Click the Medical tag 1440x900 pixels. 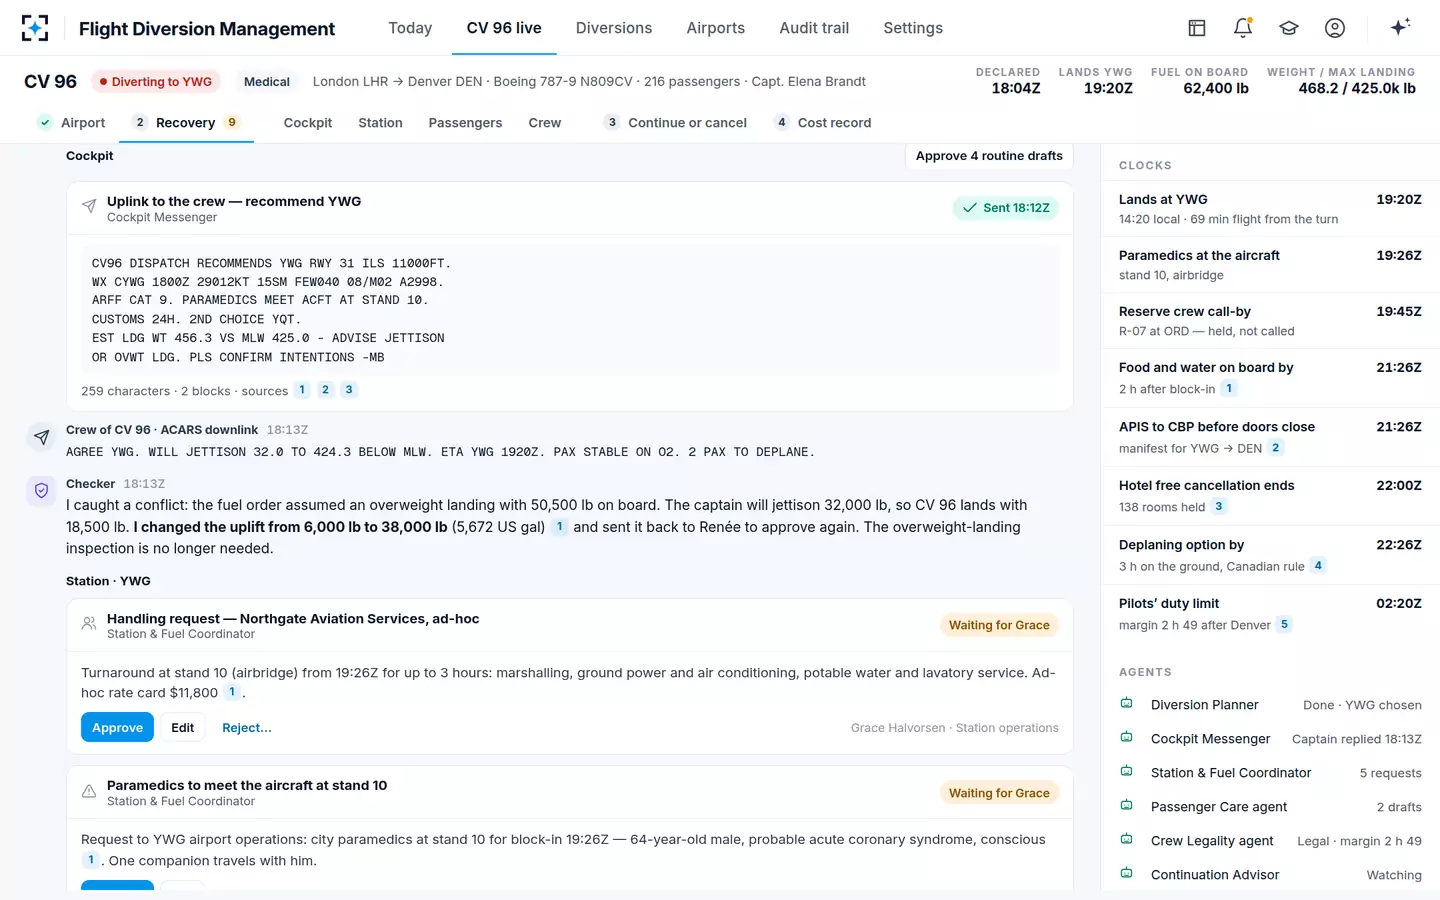point(267,82)
